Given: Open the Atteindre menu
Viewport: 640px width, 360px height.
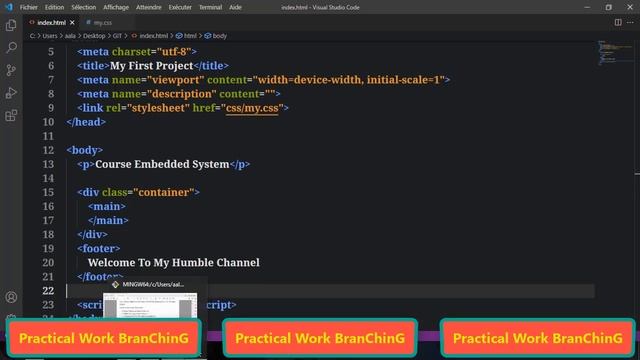Looking at the screenshot, I should tap(149, 7).
